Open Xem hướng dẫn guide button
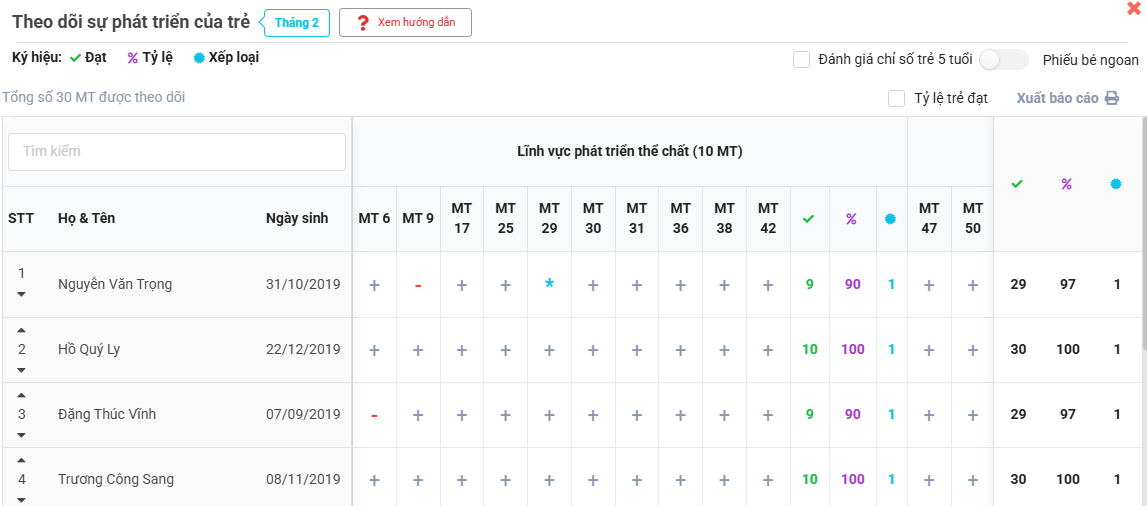Viewport: 1147px width, 506px height. [x=405, y=23]
